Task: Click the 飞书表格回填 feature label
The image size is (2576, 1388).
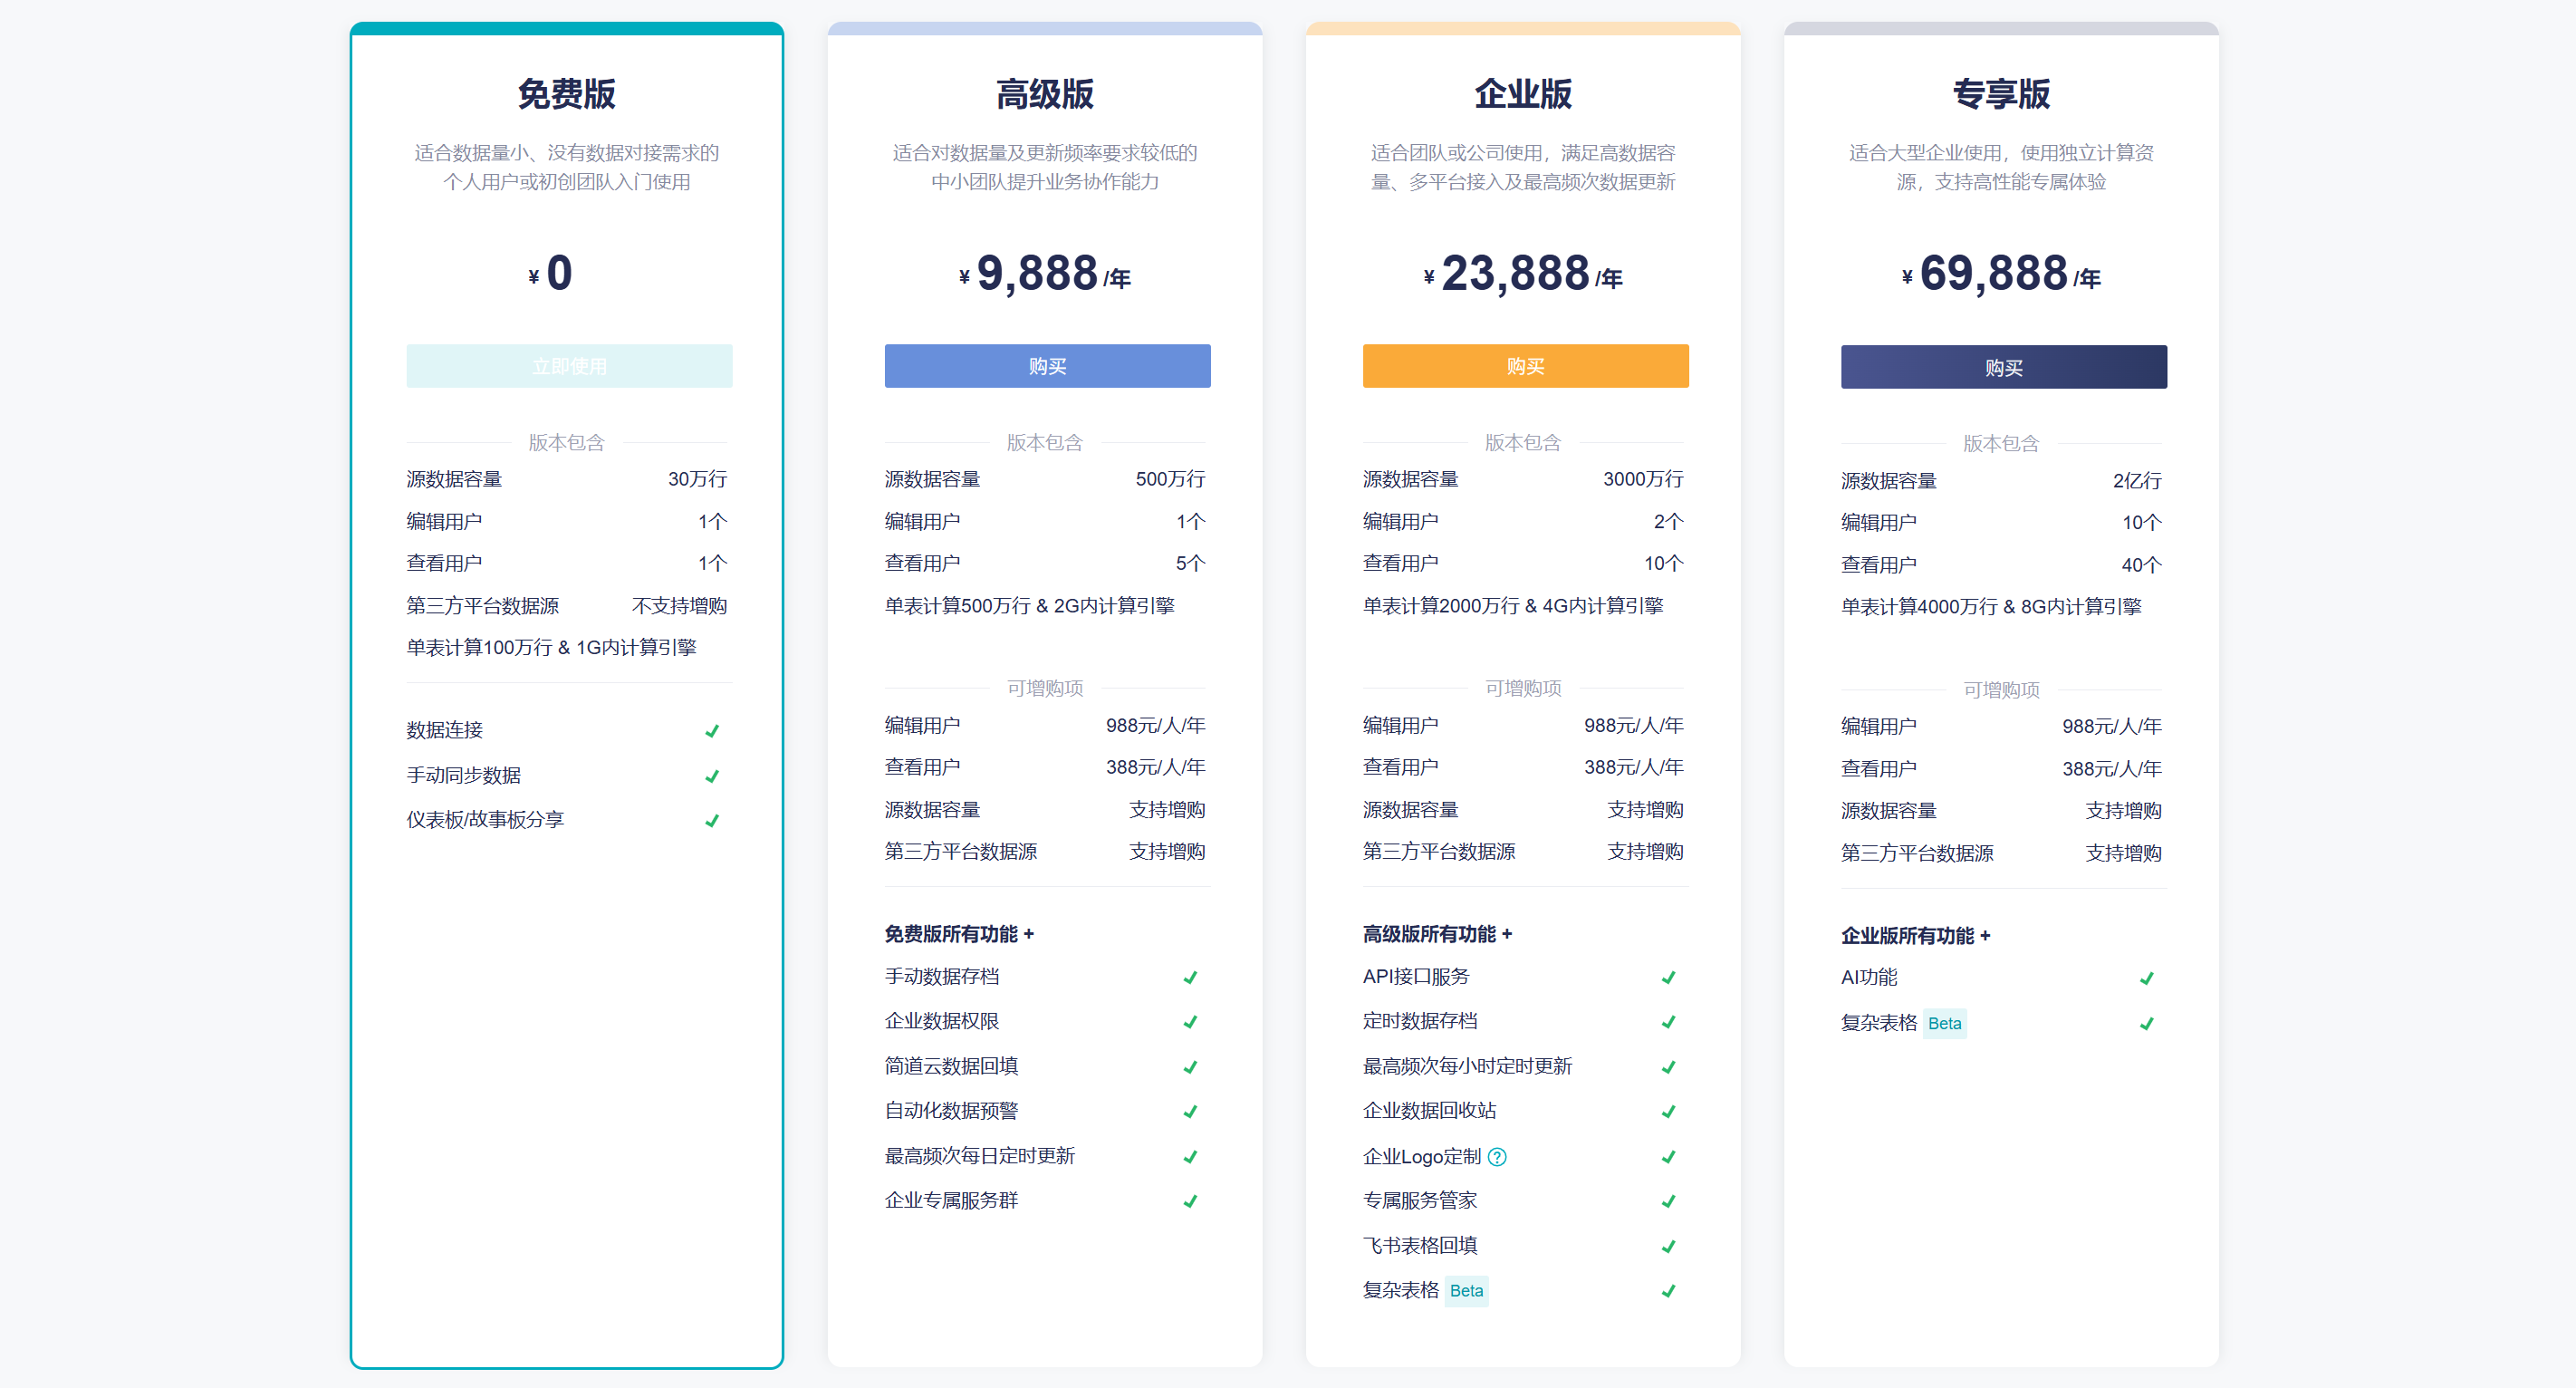Action: click(x=1419, y=1246)
